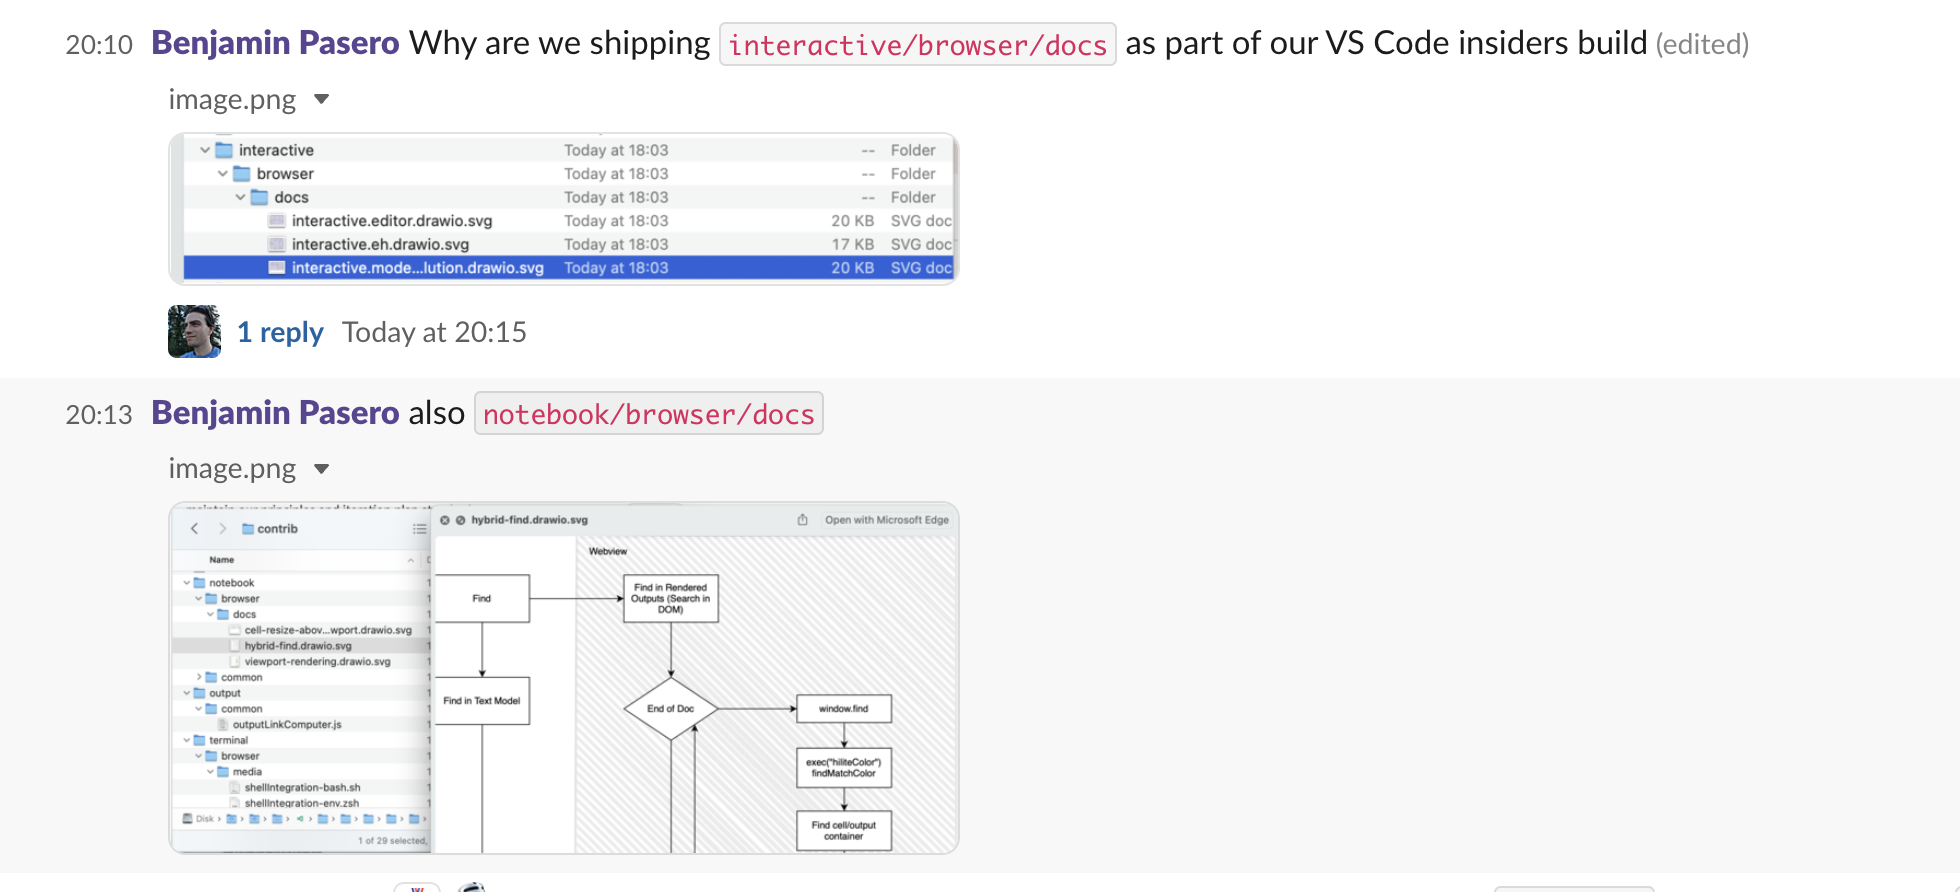Select the hybrid-find.drawio.svg row in the file list
The image size is (1960, 892).
pos(299,646)
